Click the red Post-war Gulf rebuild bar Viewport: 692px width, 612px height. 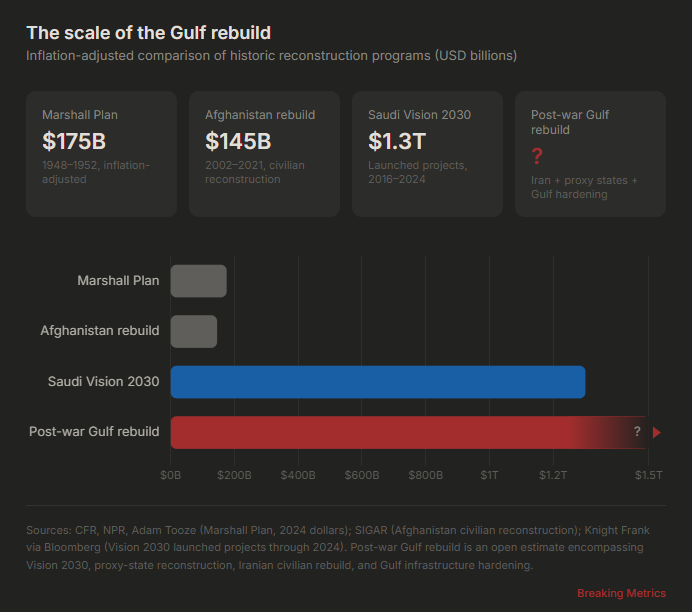click(x=400, y=432)
